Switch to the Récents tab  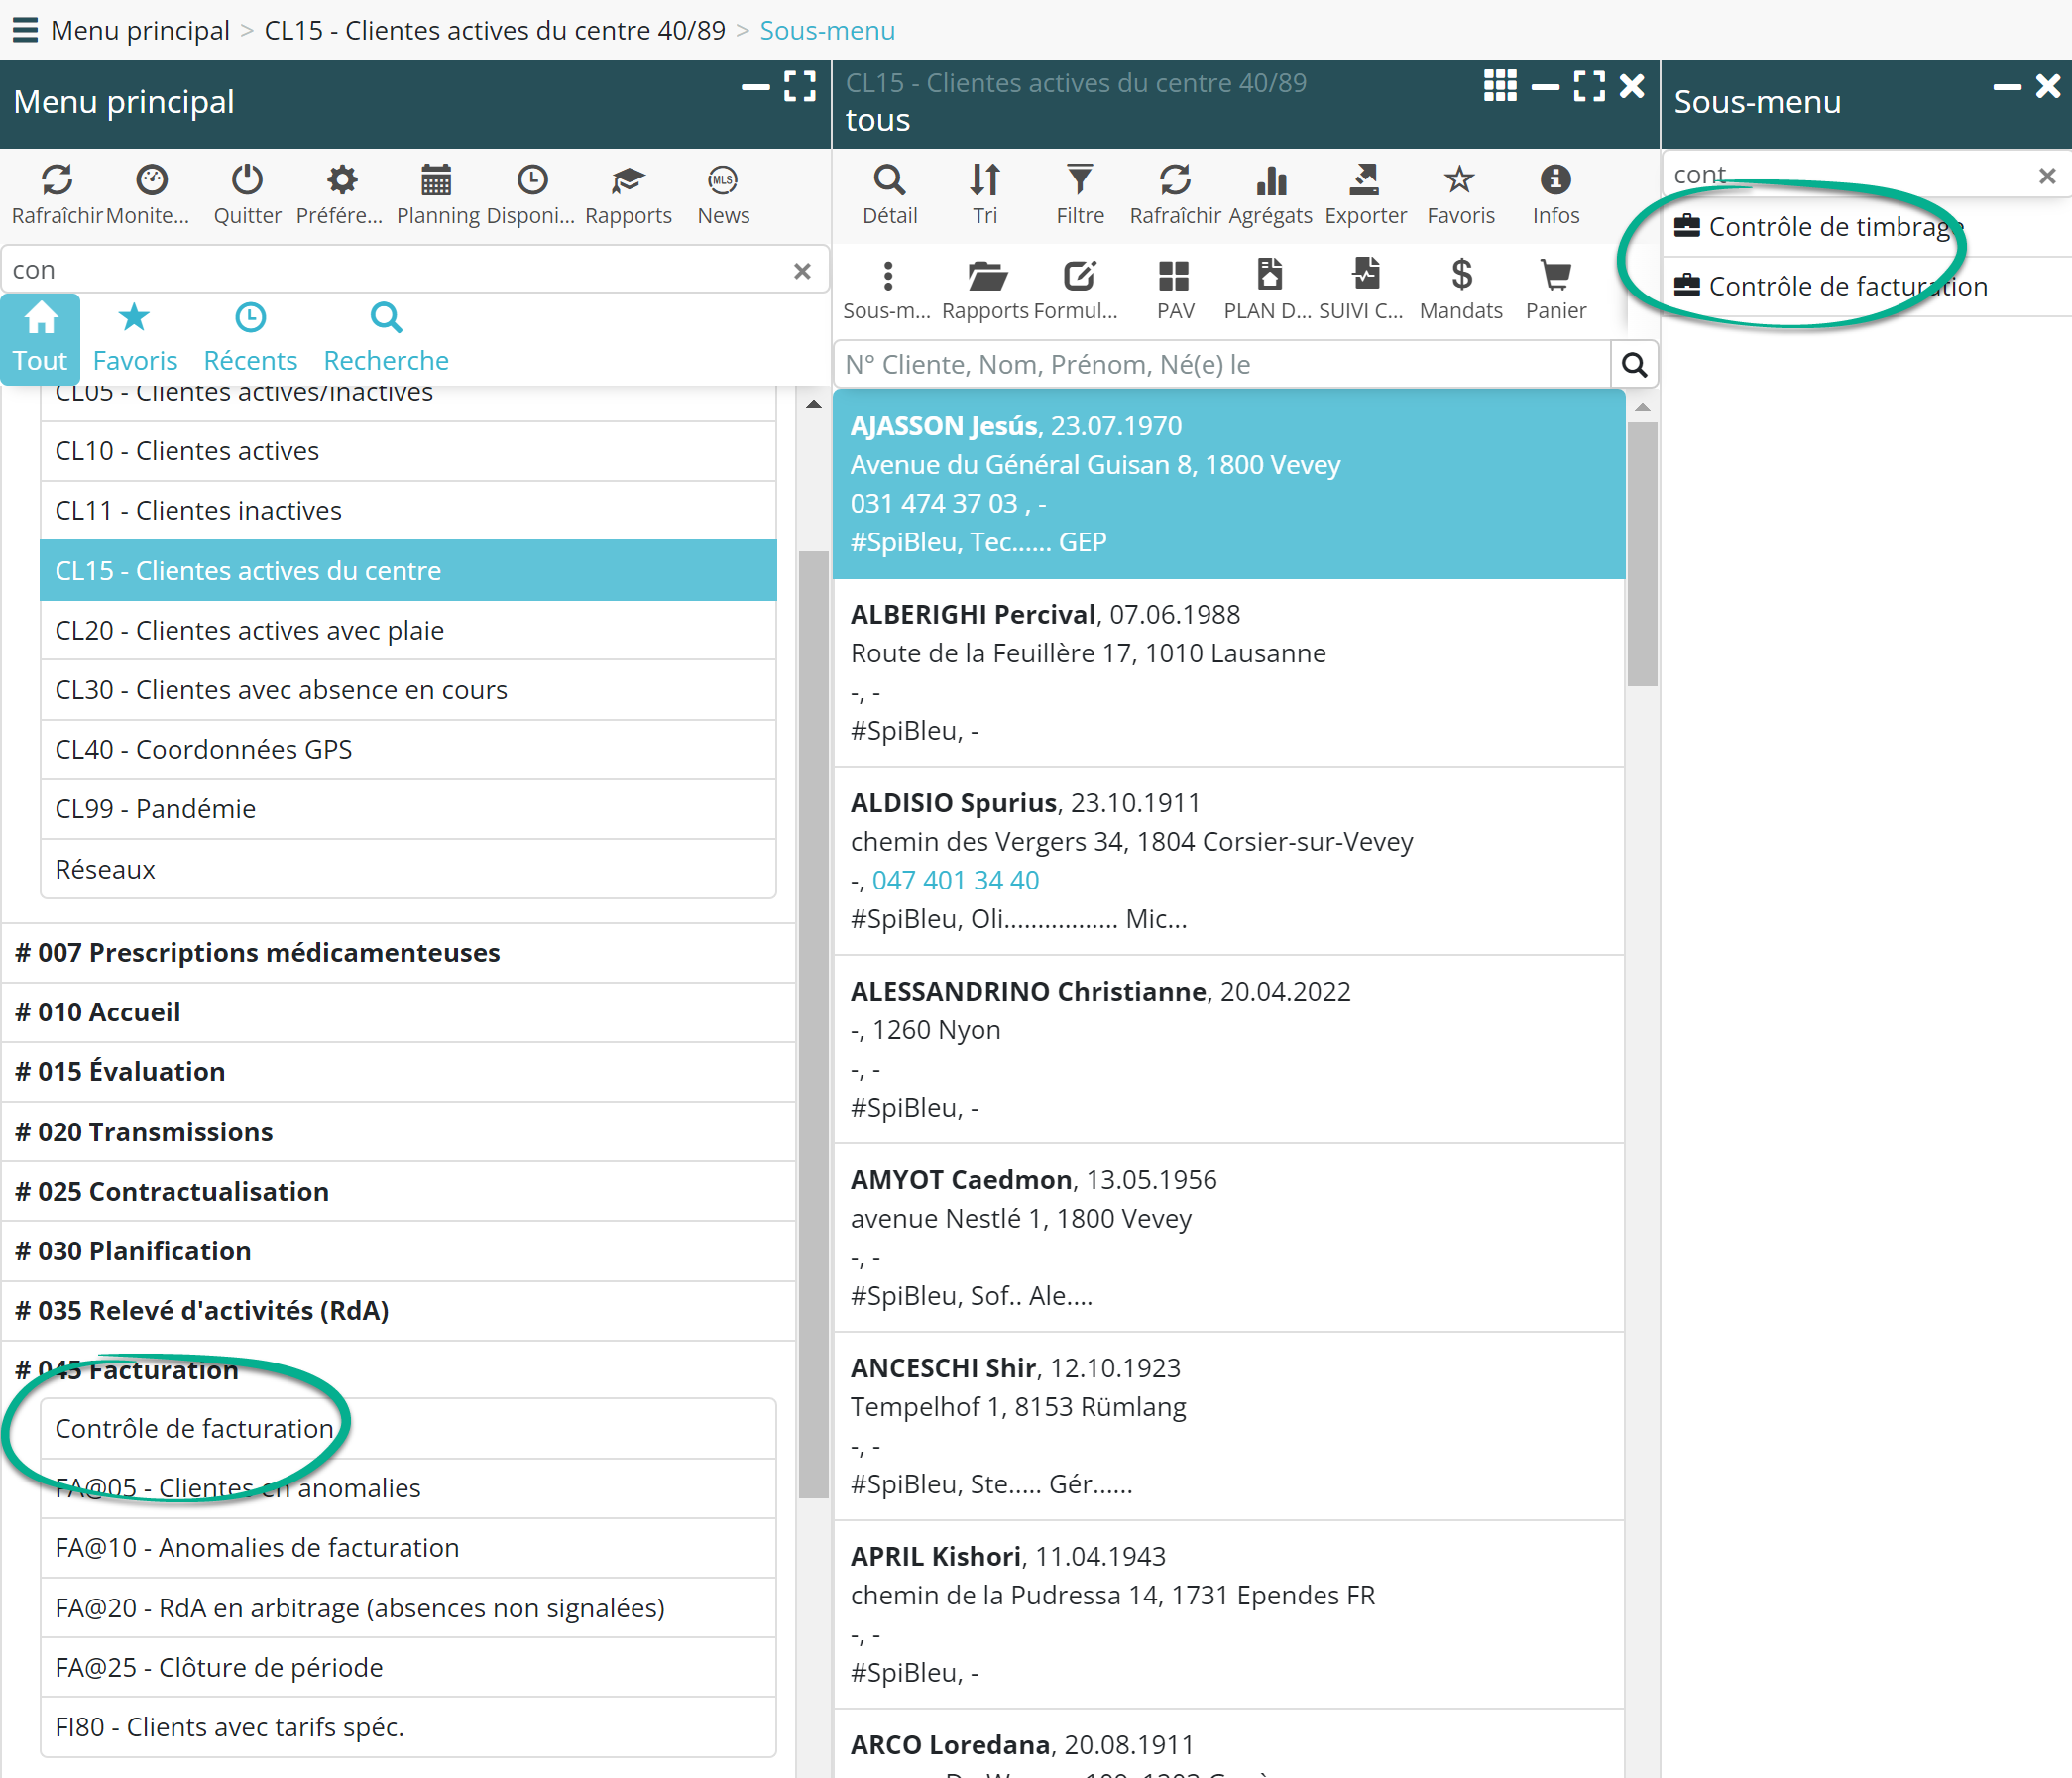click(250, 338)
